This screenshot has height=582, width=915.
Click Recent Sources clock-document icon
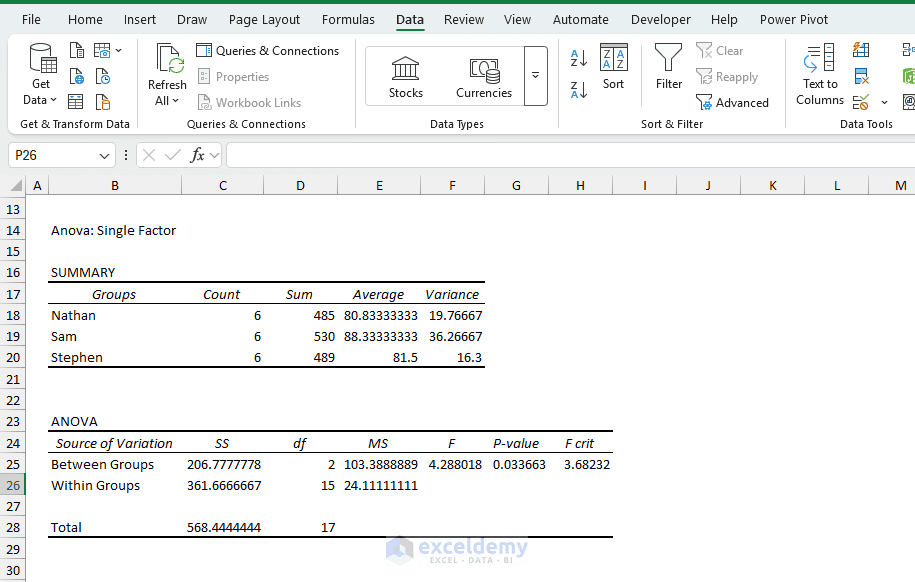[x=103, y=76]
